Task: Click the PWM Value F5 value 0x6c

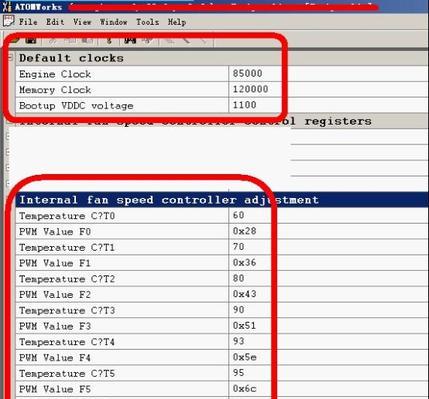Action: [245, 389]
